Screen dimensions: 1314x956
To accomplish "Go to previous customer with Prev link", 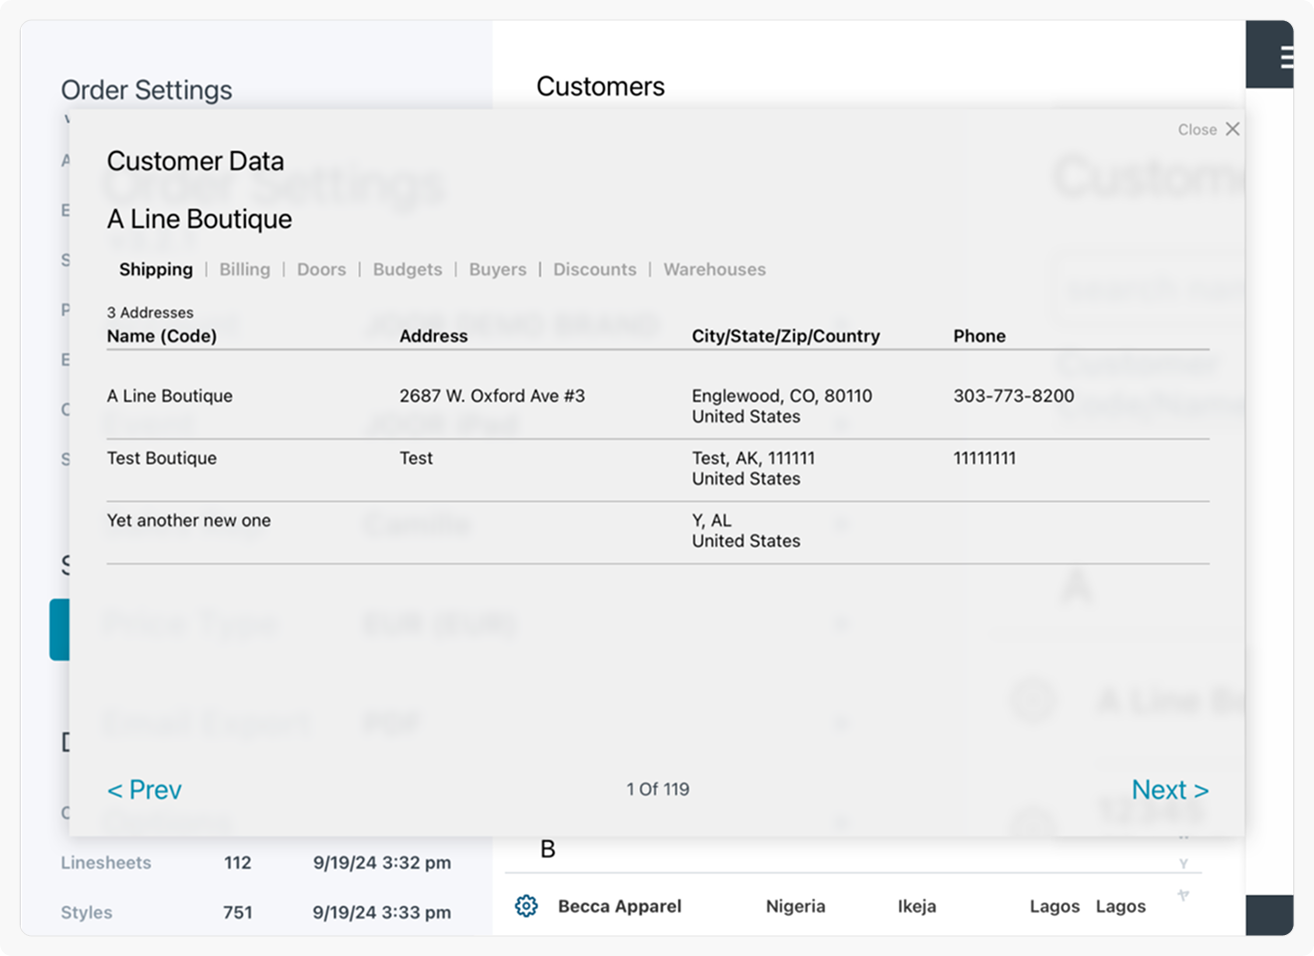I will [x=145, y=790].
